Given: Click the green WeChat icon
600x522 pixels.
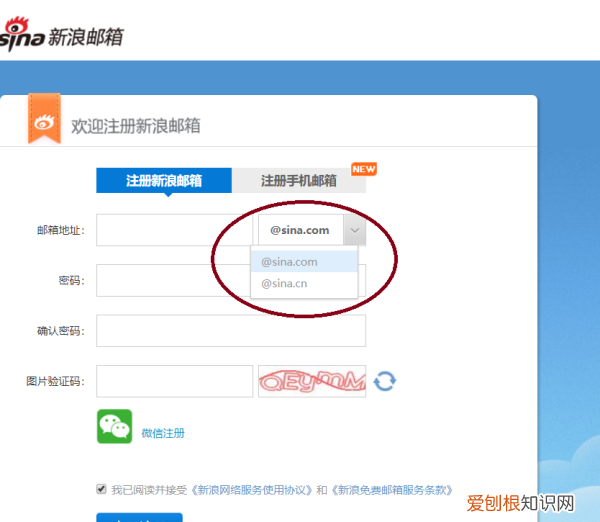Looking at the screenshot, I should coord(114,426).
